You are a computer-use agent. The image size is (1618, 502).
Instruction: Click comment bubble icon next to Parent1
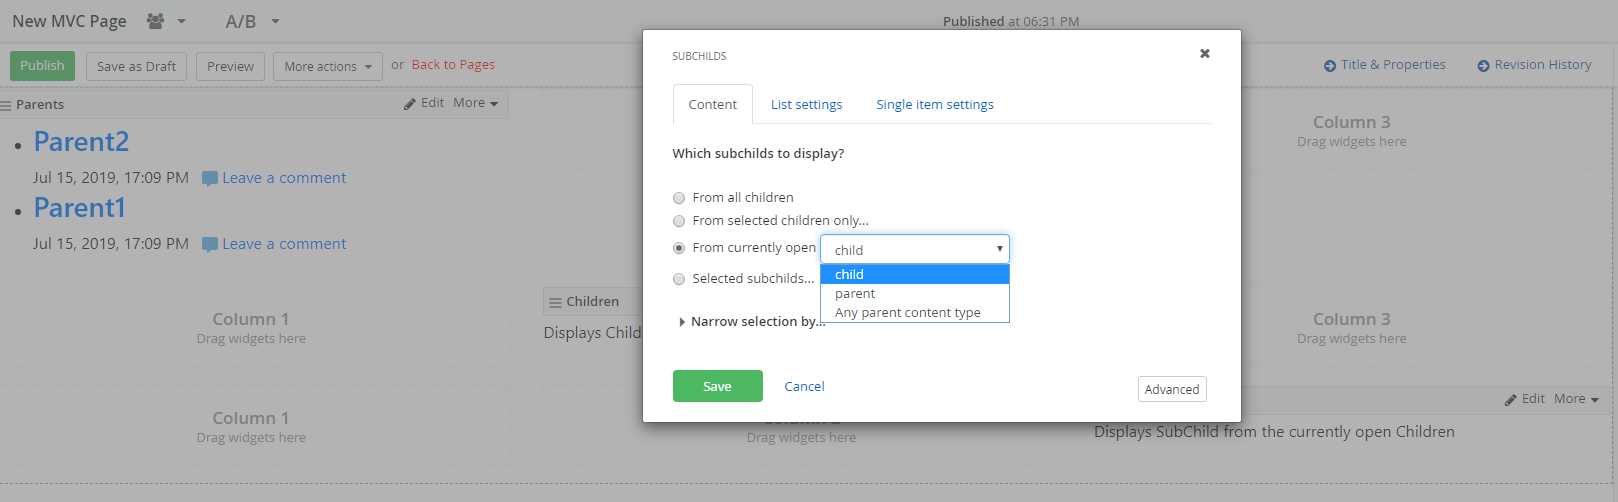(210, 244)
